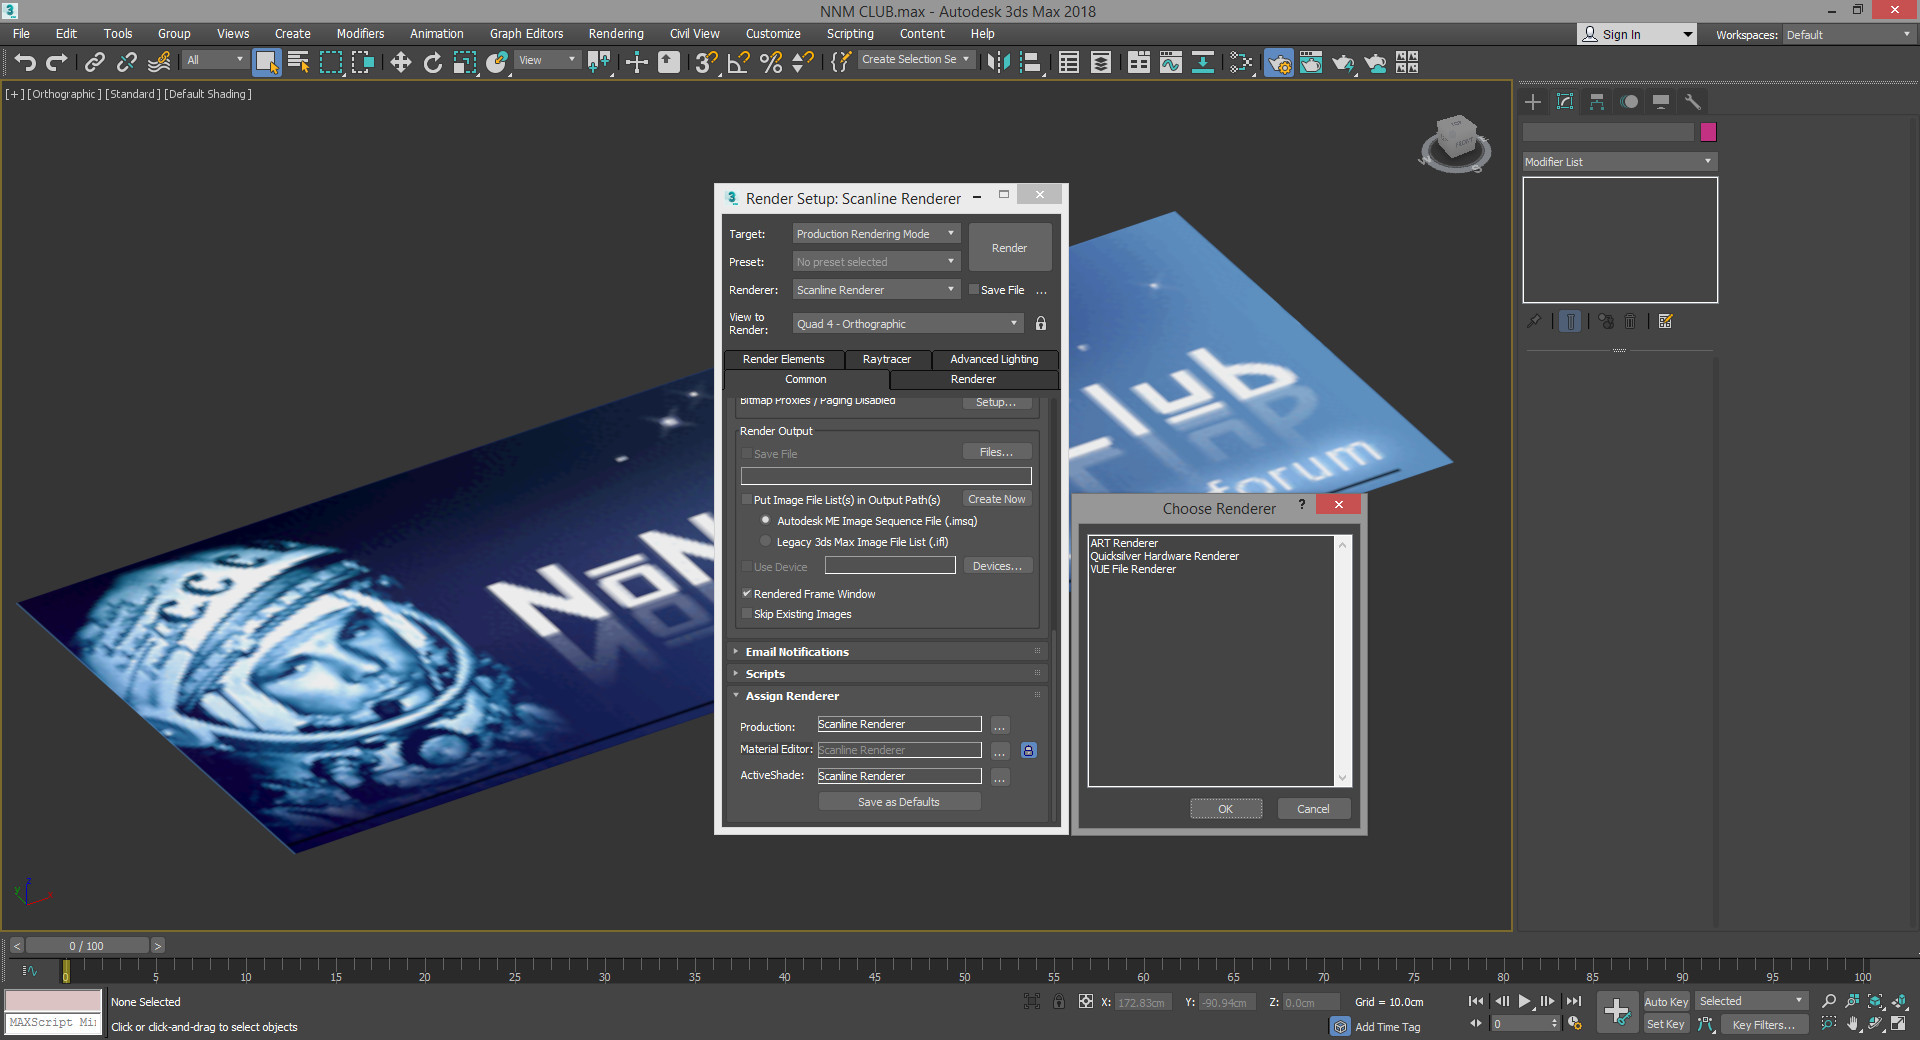Toggle the Percent Snap icon
This screenshot has width=1920, height=1040.
coord(771,62)
